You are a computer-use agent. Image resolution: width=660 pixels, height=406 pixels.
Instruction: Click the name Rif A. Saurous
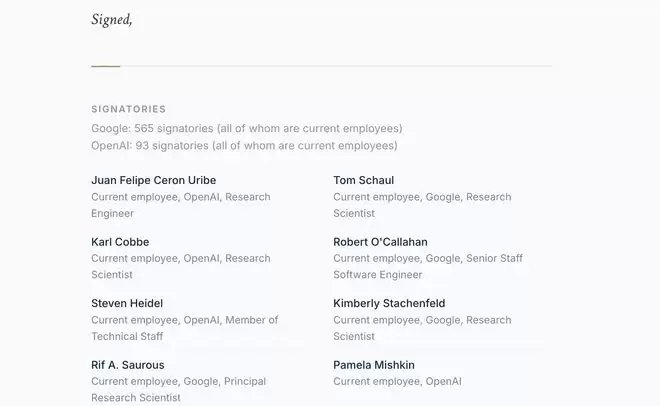click(x=128, y=365)
